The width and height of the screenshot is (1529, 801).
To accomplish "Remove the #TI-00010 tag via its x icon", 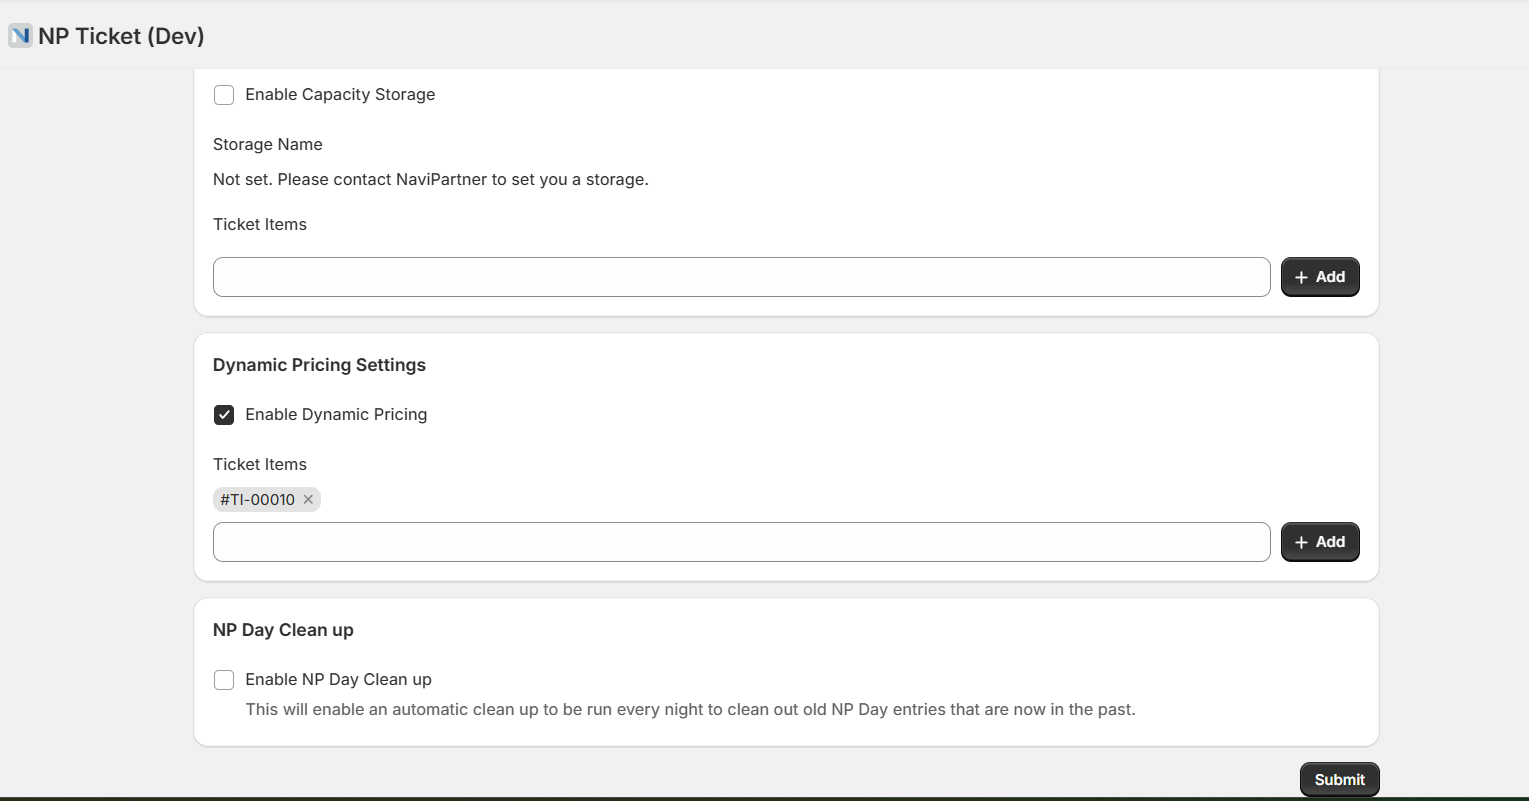I will [x=308, y=499].
